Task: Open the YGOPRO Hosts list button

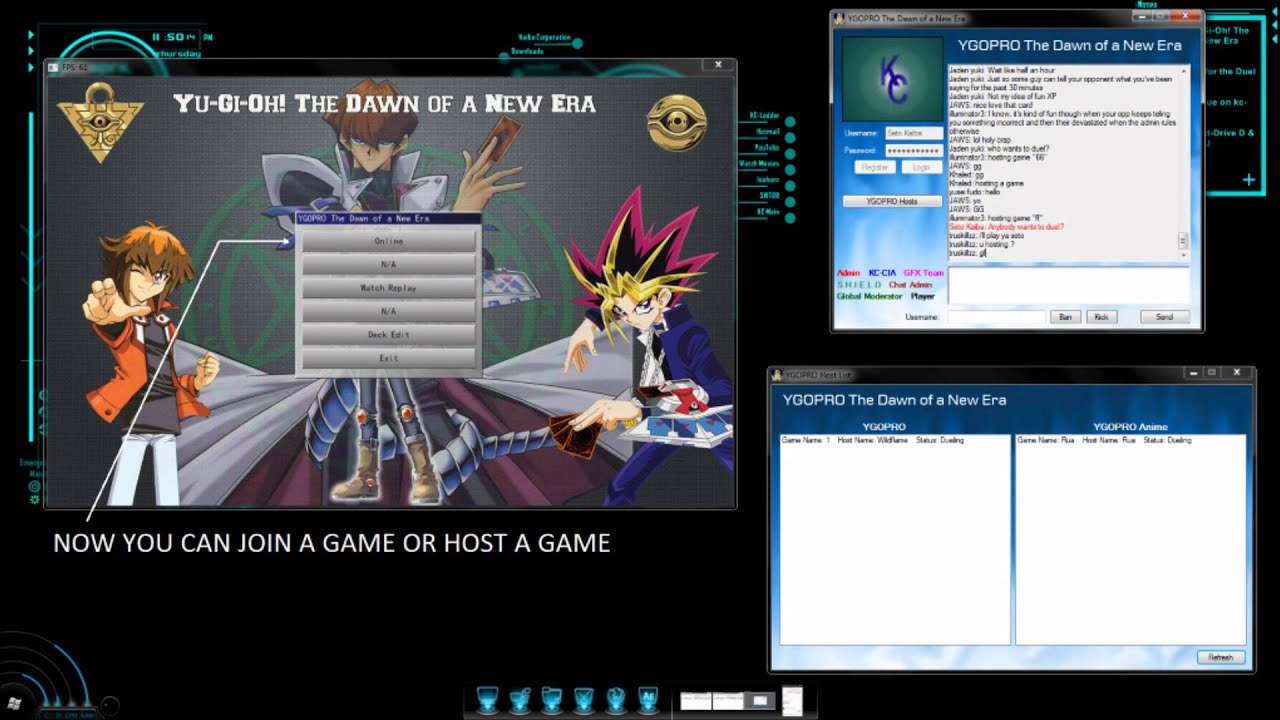Action: (892, 201)
